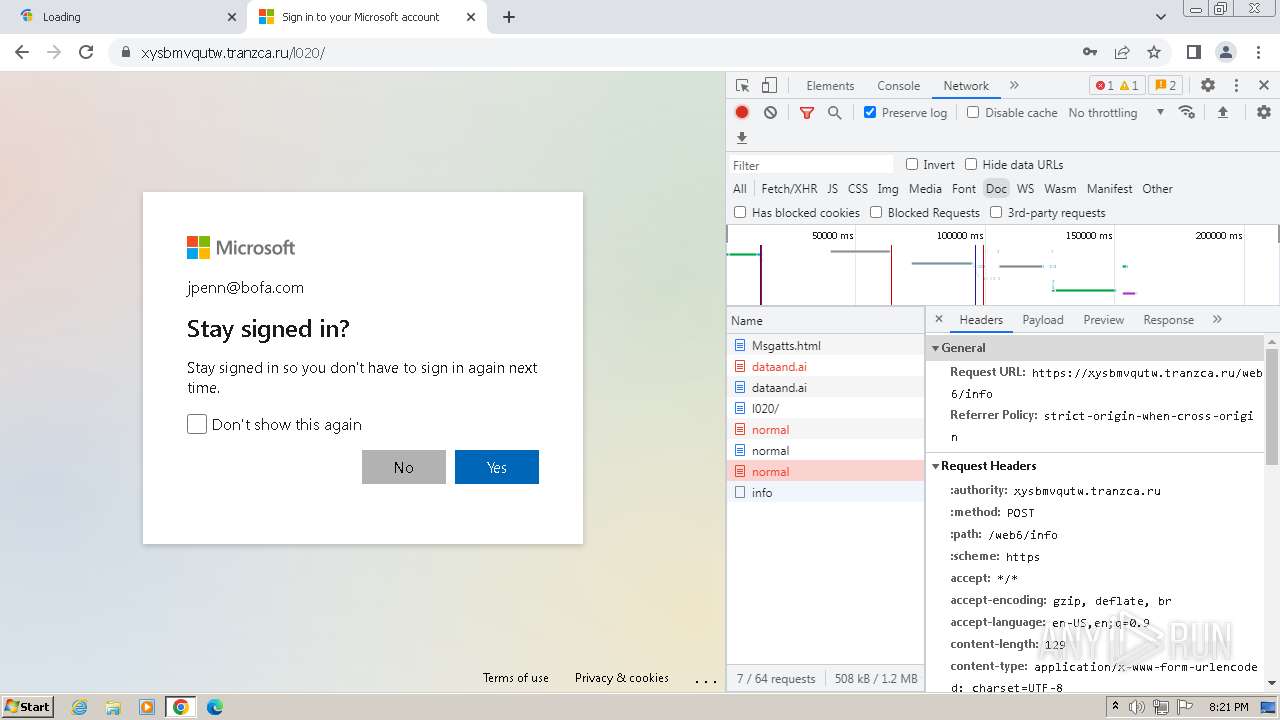This screenshot has height=720, width=1280.
Task: Toggle the device toolbar icon
Action: (769, 86)
